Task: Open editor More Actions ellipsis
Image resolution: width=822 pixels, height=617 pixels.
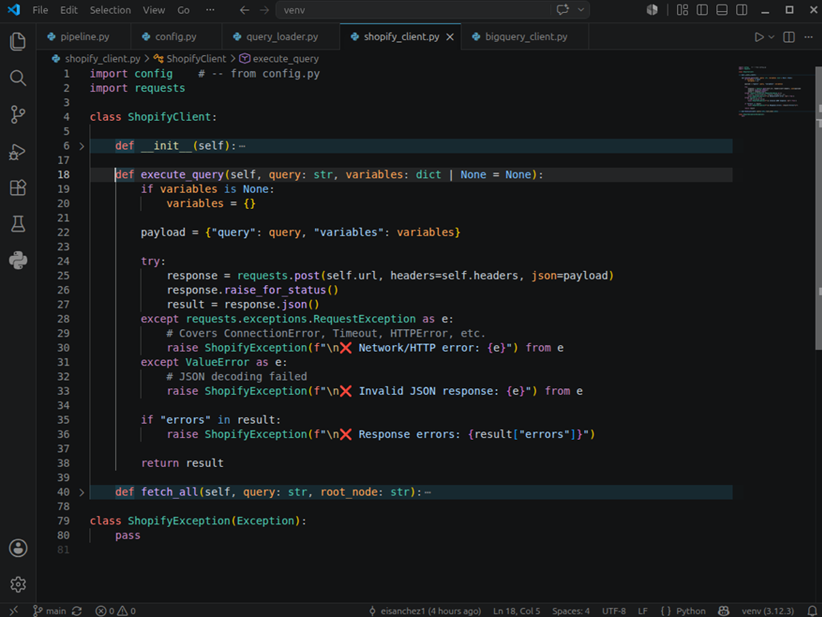Action: pyautogui.click(x=808, y=37)
